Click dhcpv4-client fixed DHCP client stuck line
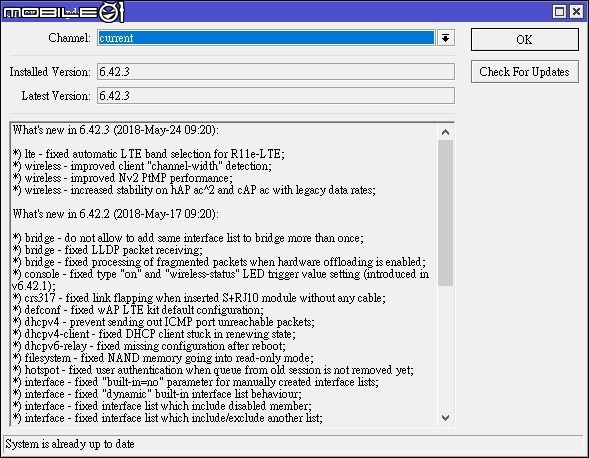 (154, 334)
